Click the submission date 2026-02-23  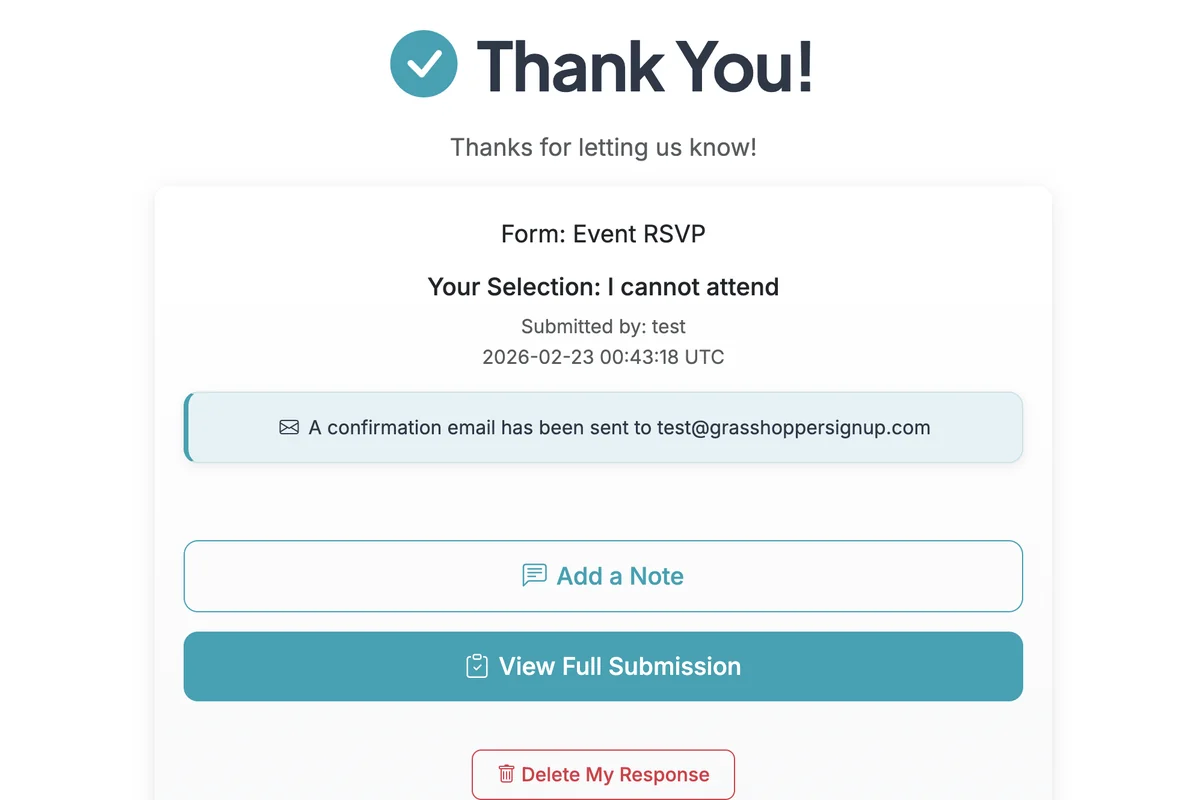(537, 356)
